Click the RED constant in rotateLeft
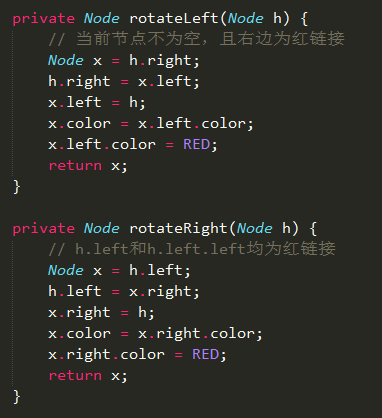Viewport: 382px width, 418px height. 196,145
